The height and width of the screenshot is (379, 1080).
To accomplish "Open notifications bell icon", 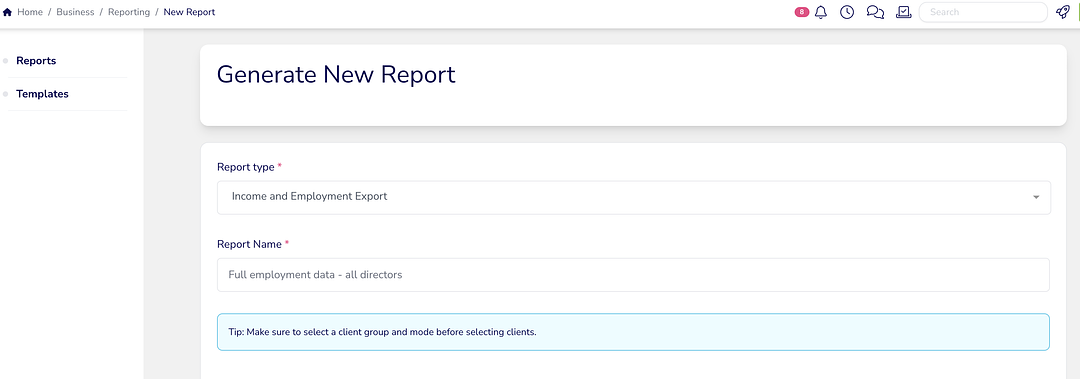I will [x=820, y=12].
